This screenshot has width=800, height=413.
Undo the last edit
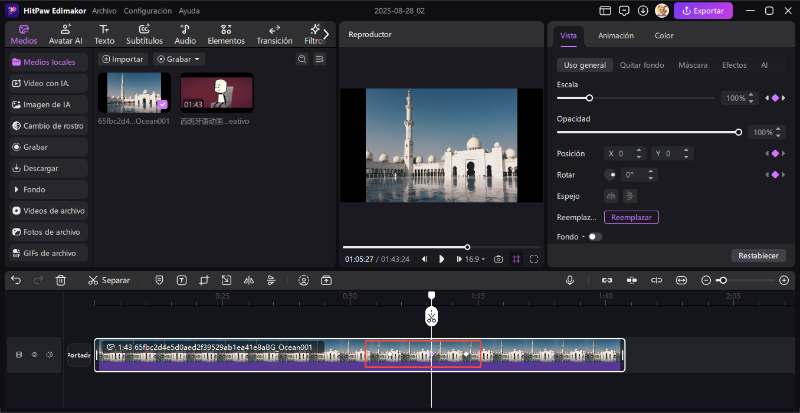(x=15, y=280)
